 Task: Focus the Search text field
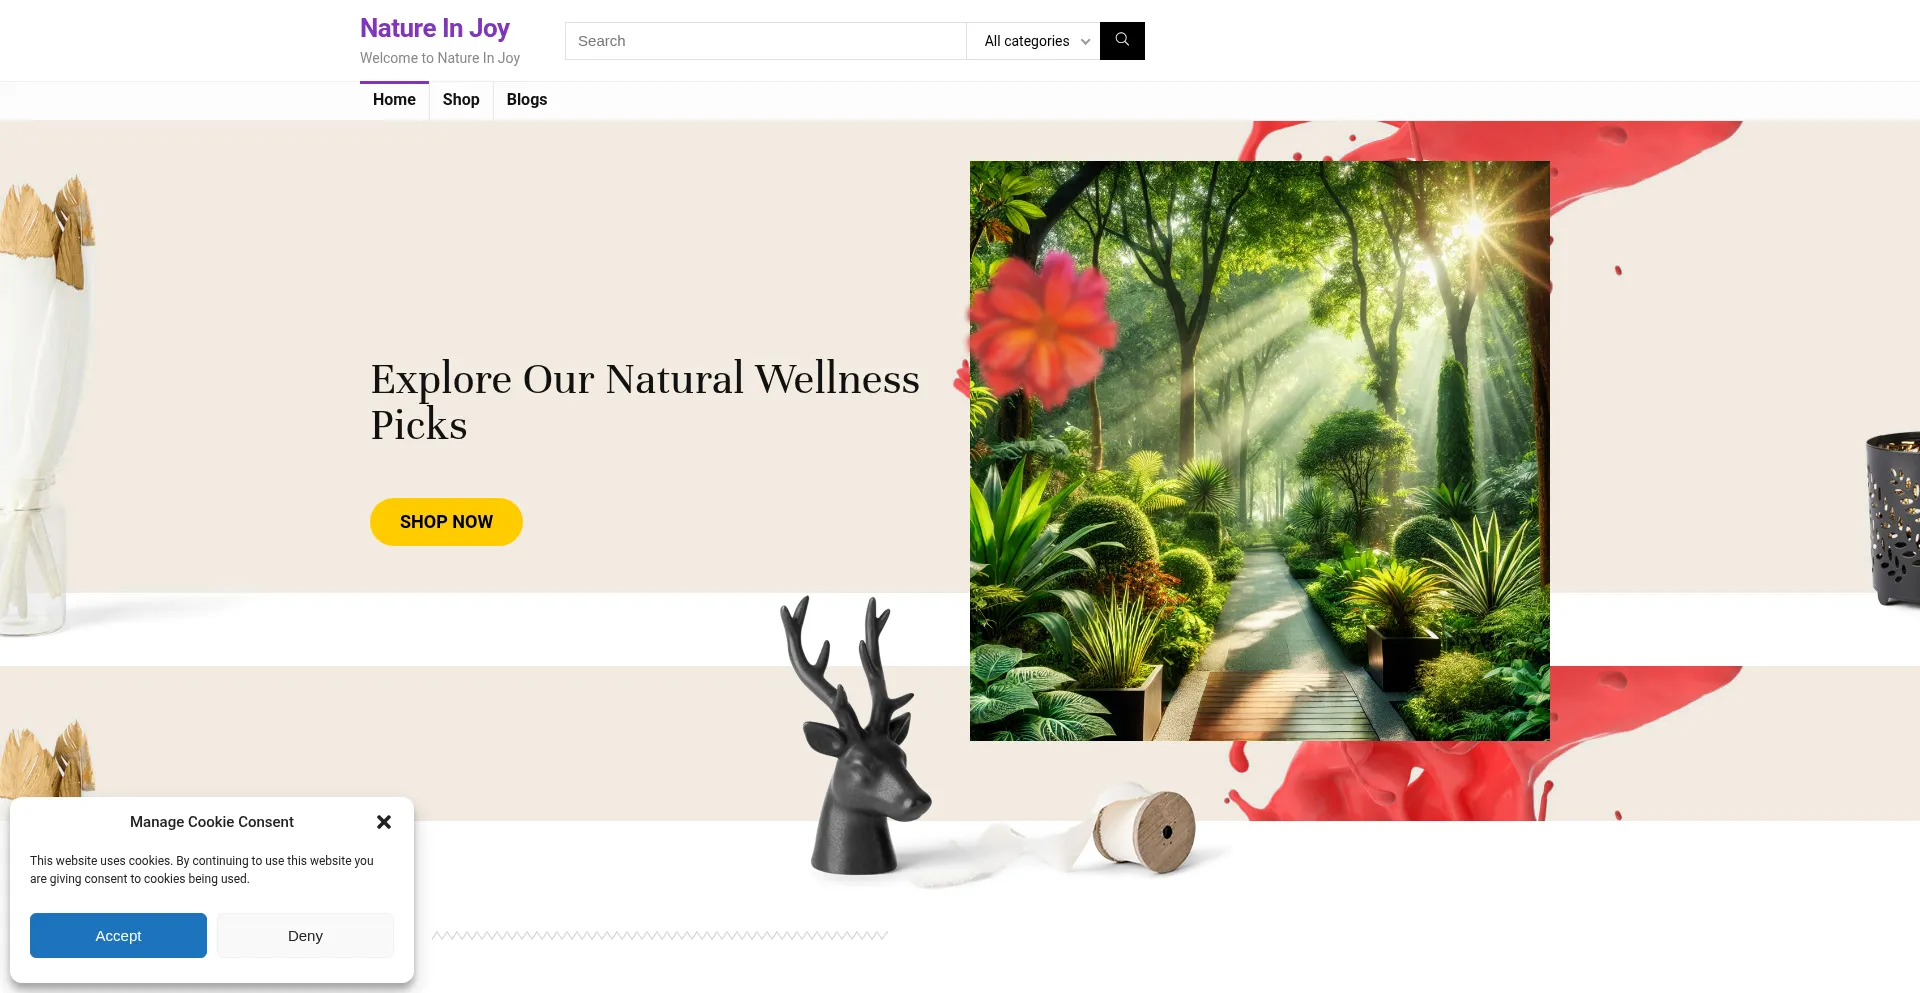click(x=766, y=41)
